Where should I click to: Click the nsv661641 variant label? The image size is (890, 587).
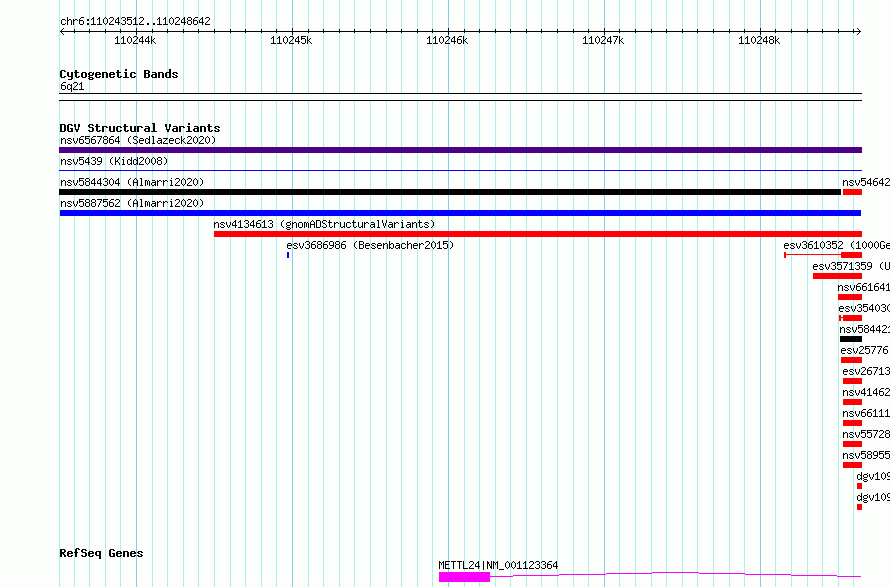(863, 287)
